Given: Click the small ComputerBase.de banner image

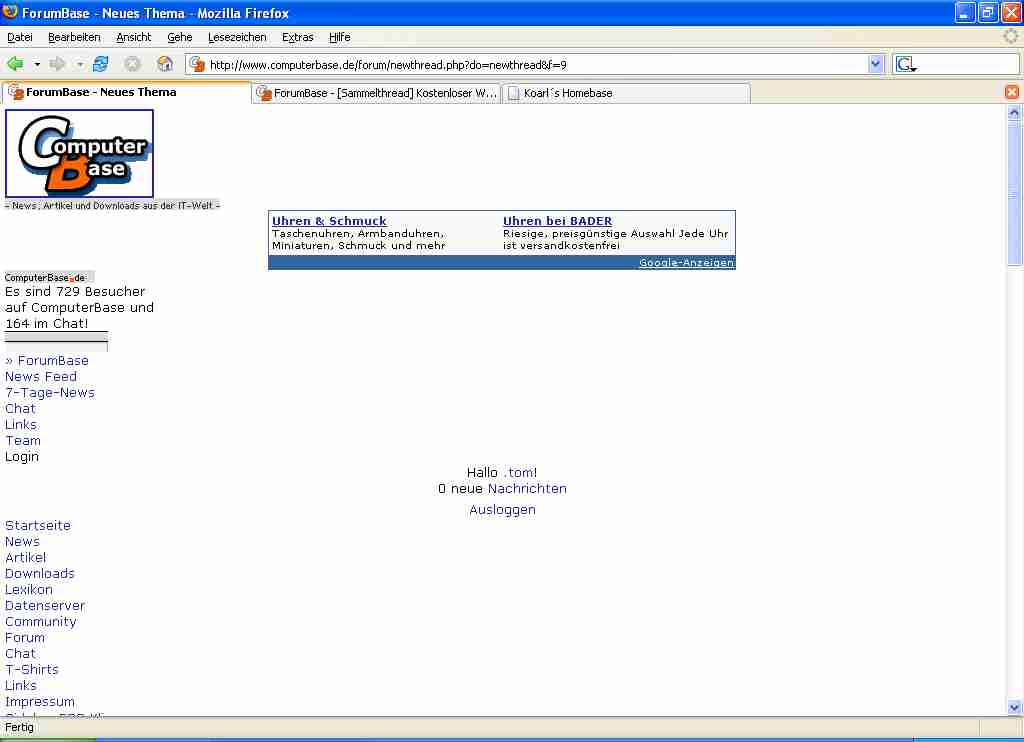Looking at the screenshot, I should point(49,278).
